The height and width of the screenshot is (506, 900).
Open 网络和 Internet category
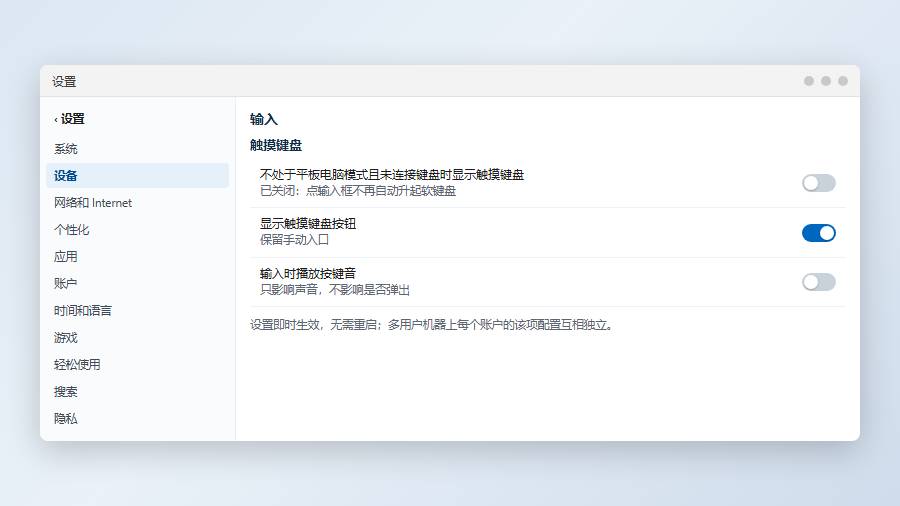pos(138,203)
